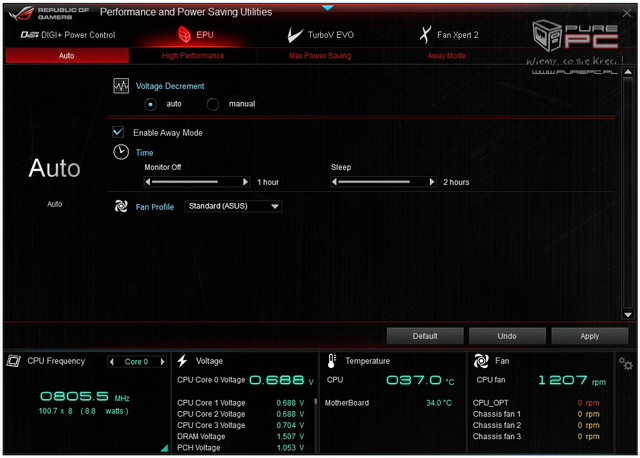Click the 100.7 x 8 multiplier text
The image size is (640, 458).
(x=56, y=411)
